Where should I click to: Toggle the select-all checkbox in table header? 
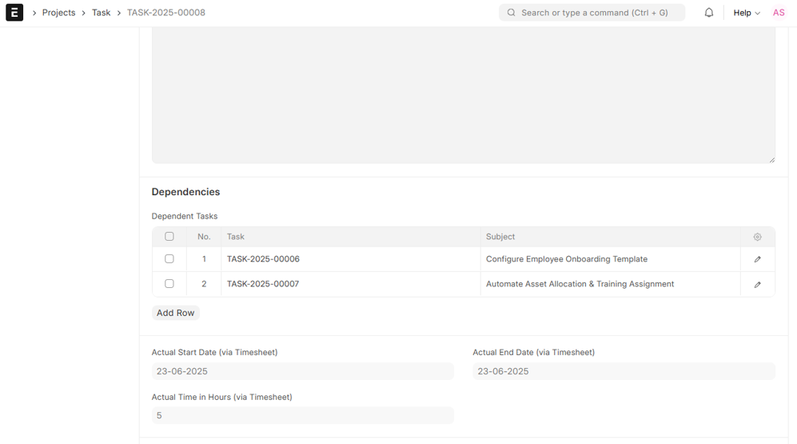click(x=169, y=237)
